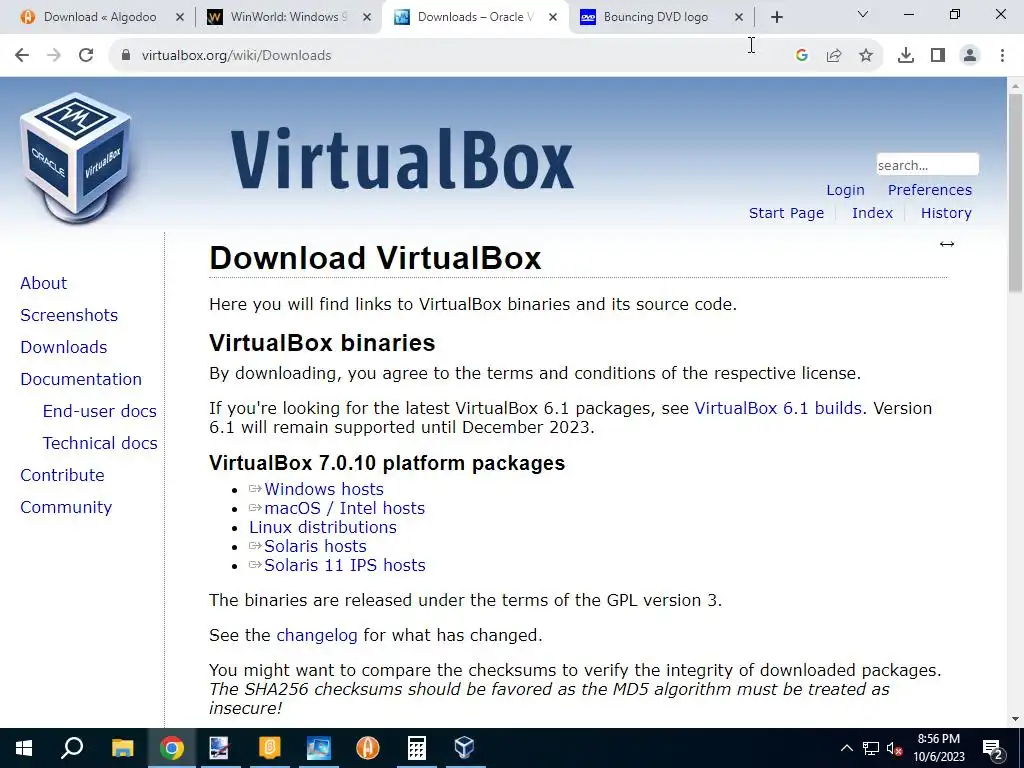
Task: Go to the Start Page link
Action: [786, 213]
